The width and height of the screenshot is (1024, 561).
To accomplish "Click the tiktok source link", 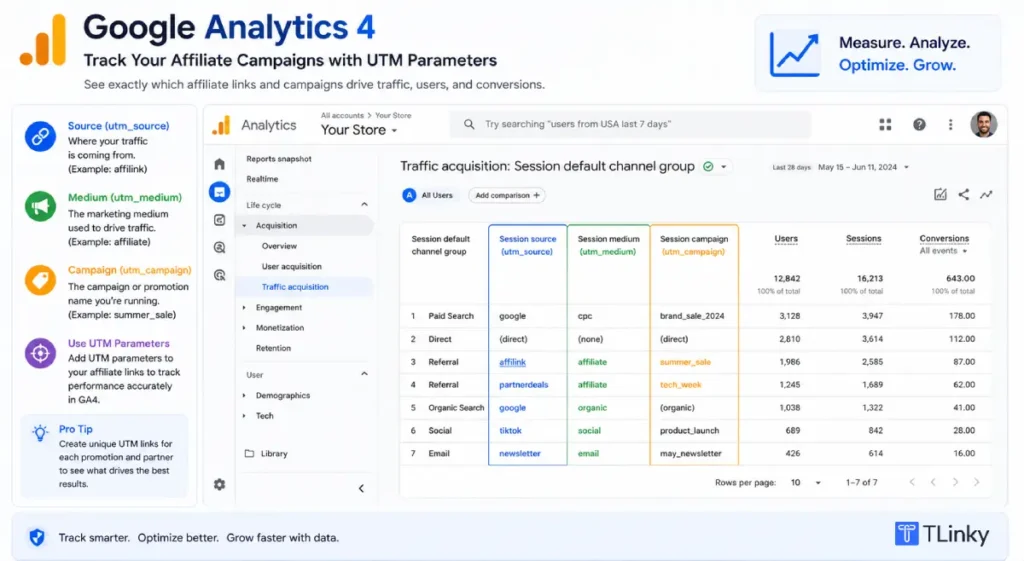I will pyautogui.click(x=510, y=430).
